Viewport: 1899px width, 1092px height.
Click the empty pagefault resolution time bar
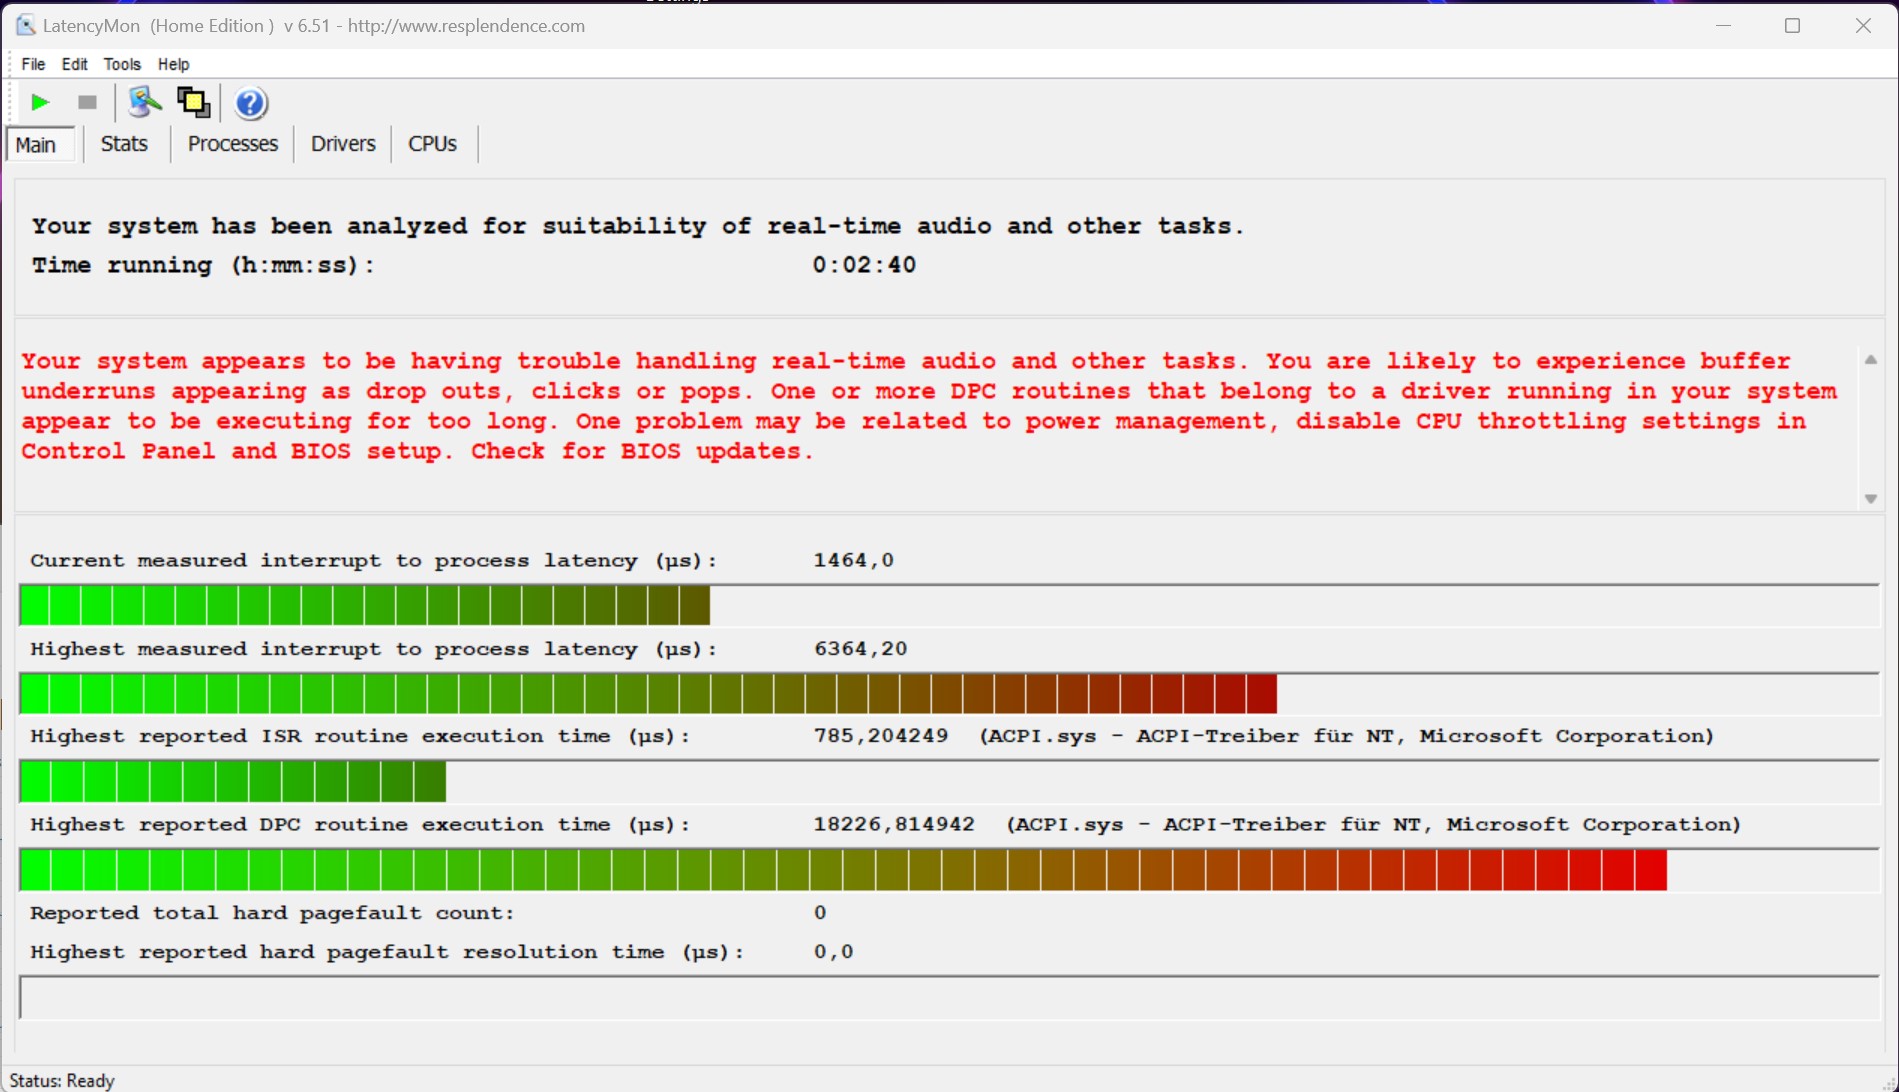point(949,998)
